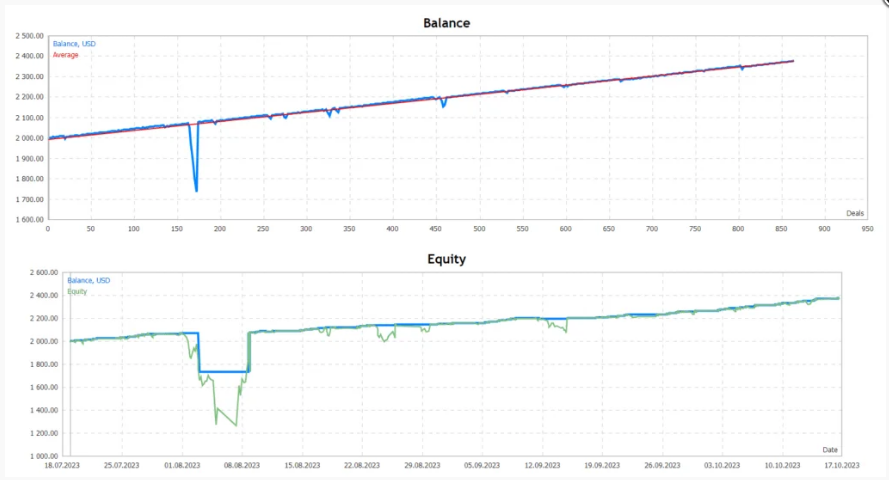
Task: Click "1 600.00" on Balance chart axis
Action: (30, 220)
